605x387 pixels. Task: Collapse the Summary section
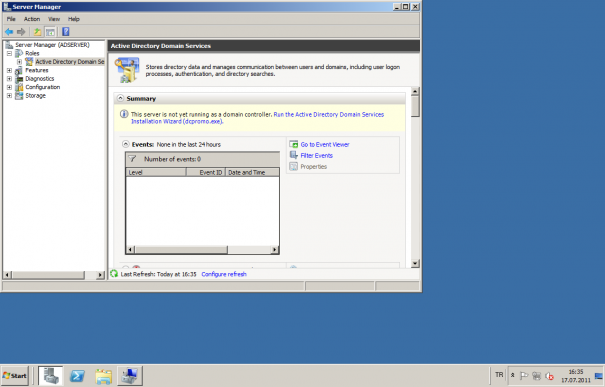click(x=120, y=98)
